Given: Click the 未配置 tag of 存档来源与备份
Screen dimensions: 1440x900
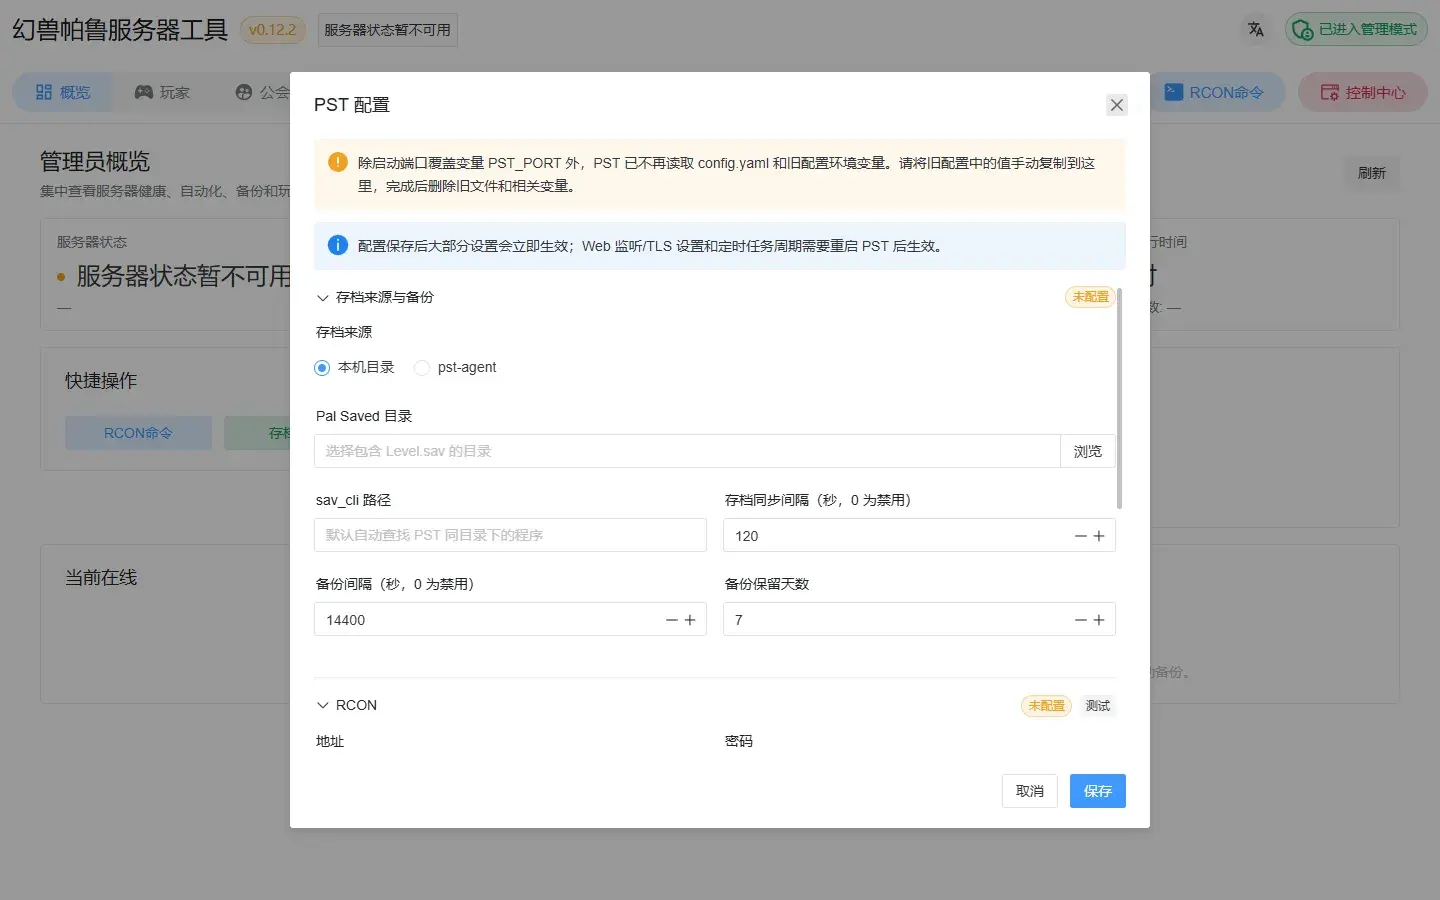Looking at the screenshot, I should click(x=1090, y=297).
